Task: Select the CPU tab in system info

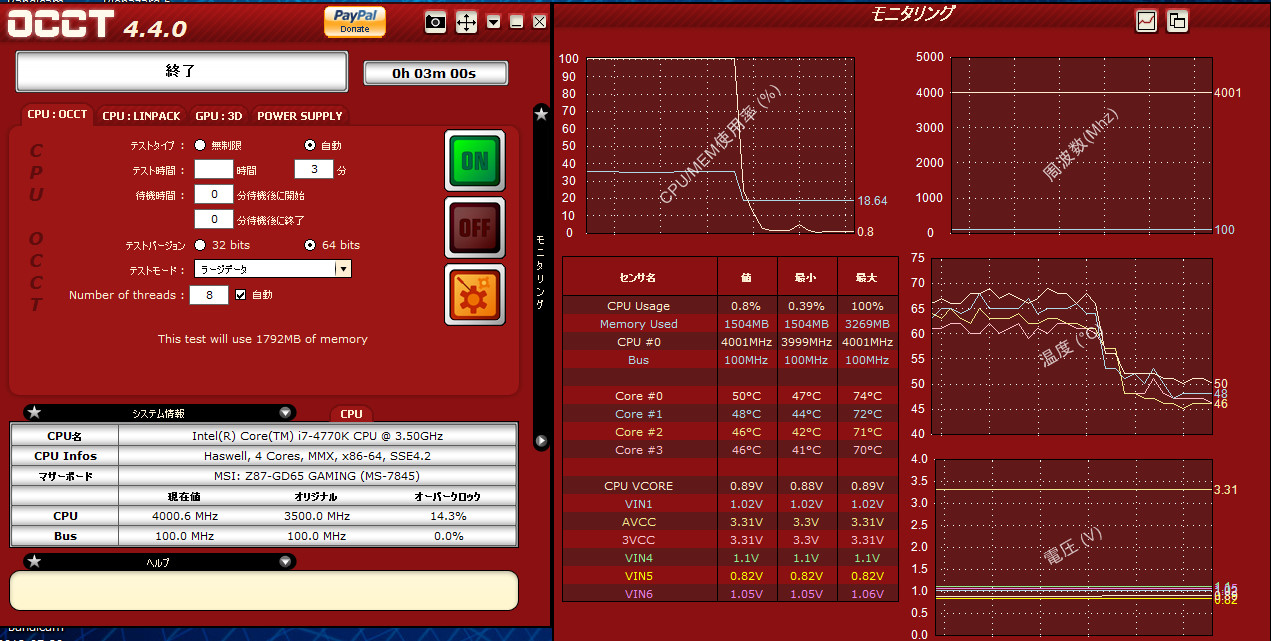Action: [x=351, y=413]
